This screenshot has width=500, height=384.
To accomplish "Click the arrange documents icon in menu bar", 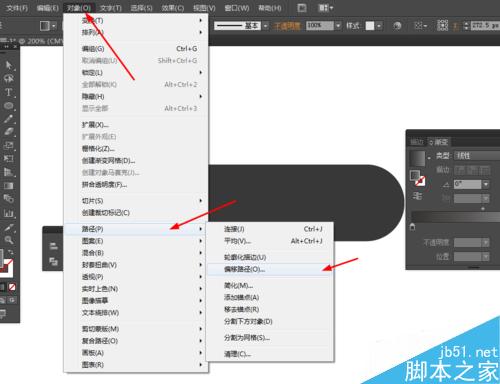I will 325,8.
